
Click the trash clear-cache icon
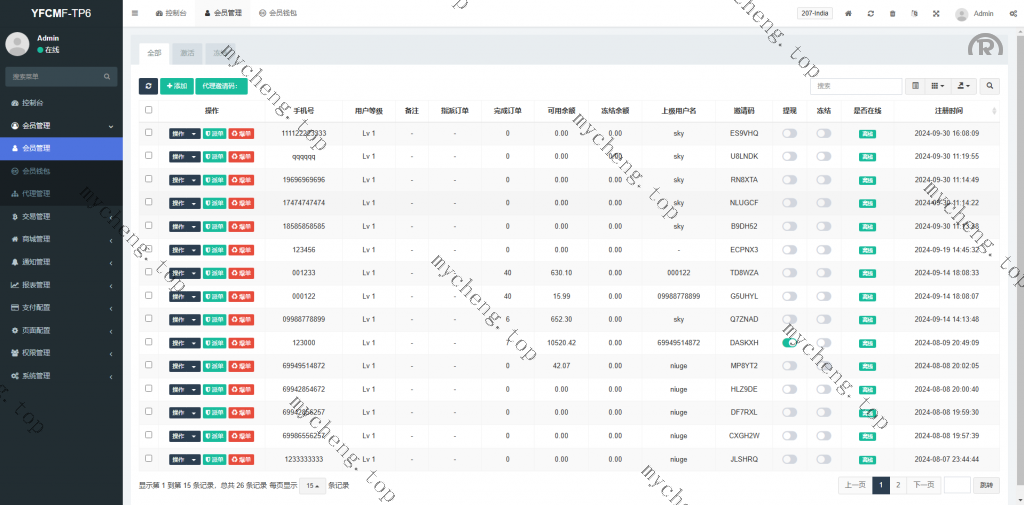tap(892, 14)
